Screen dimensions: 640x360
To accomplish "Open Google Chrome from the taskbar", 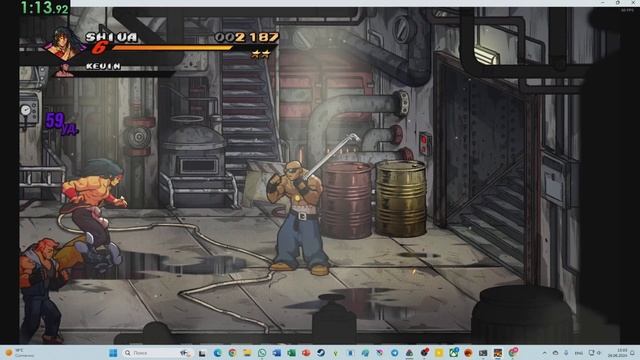I will (x=232, y=353).
